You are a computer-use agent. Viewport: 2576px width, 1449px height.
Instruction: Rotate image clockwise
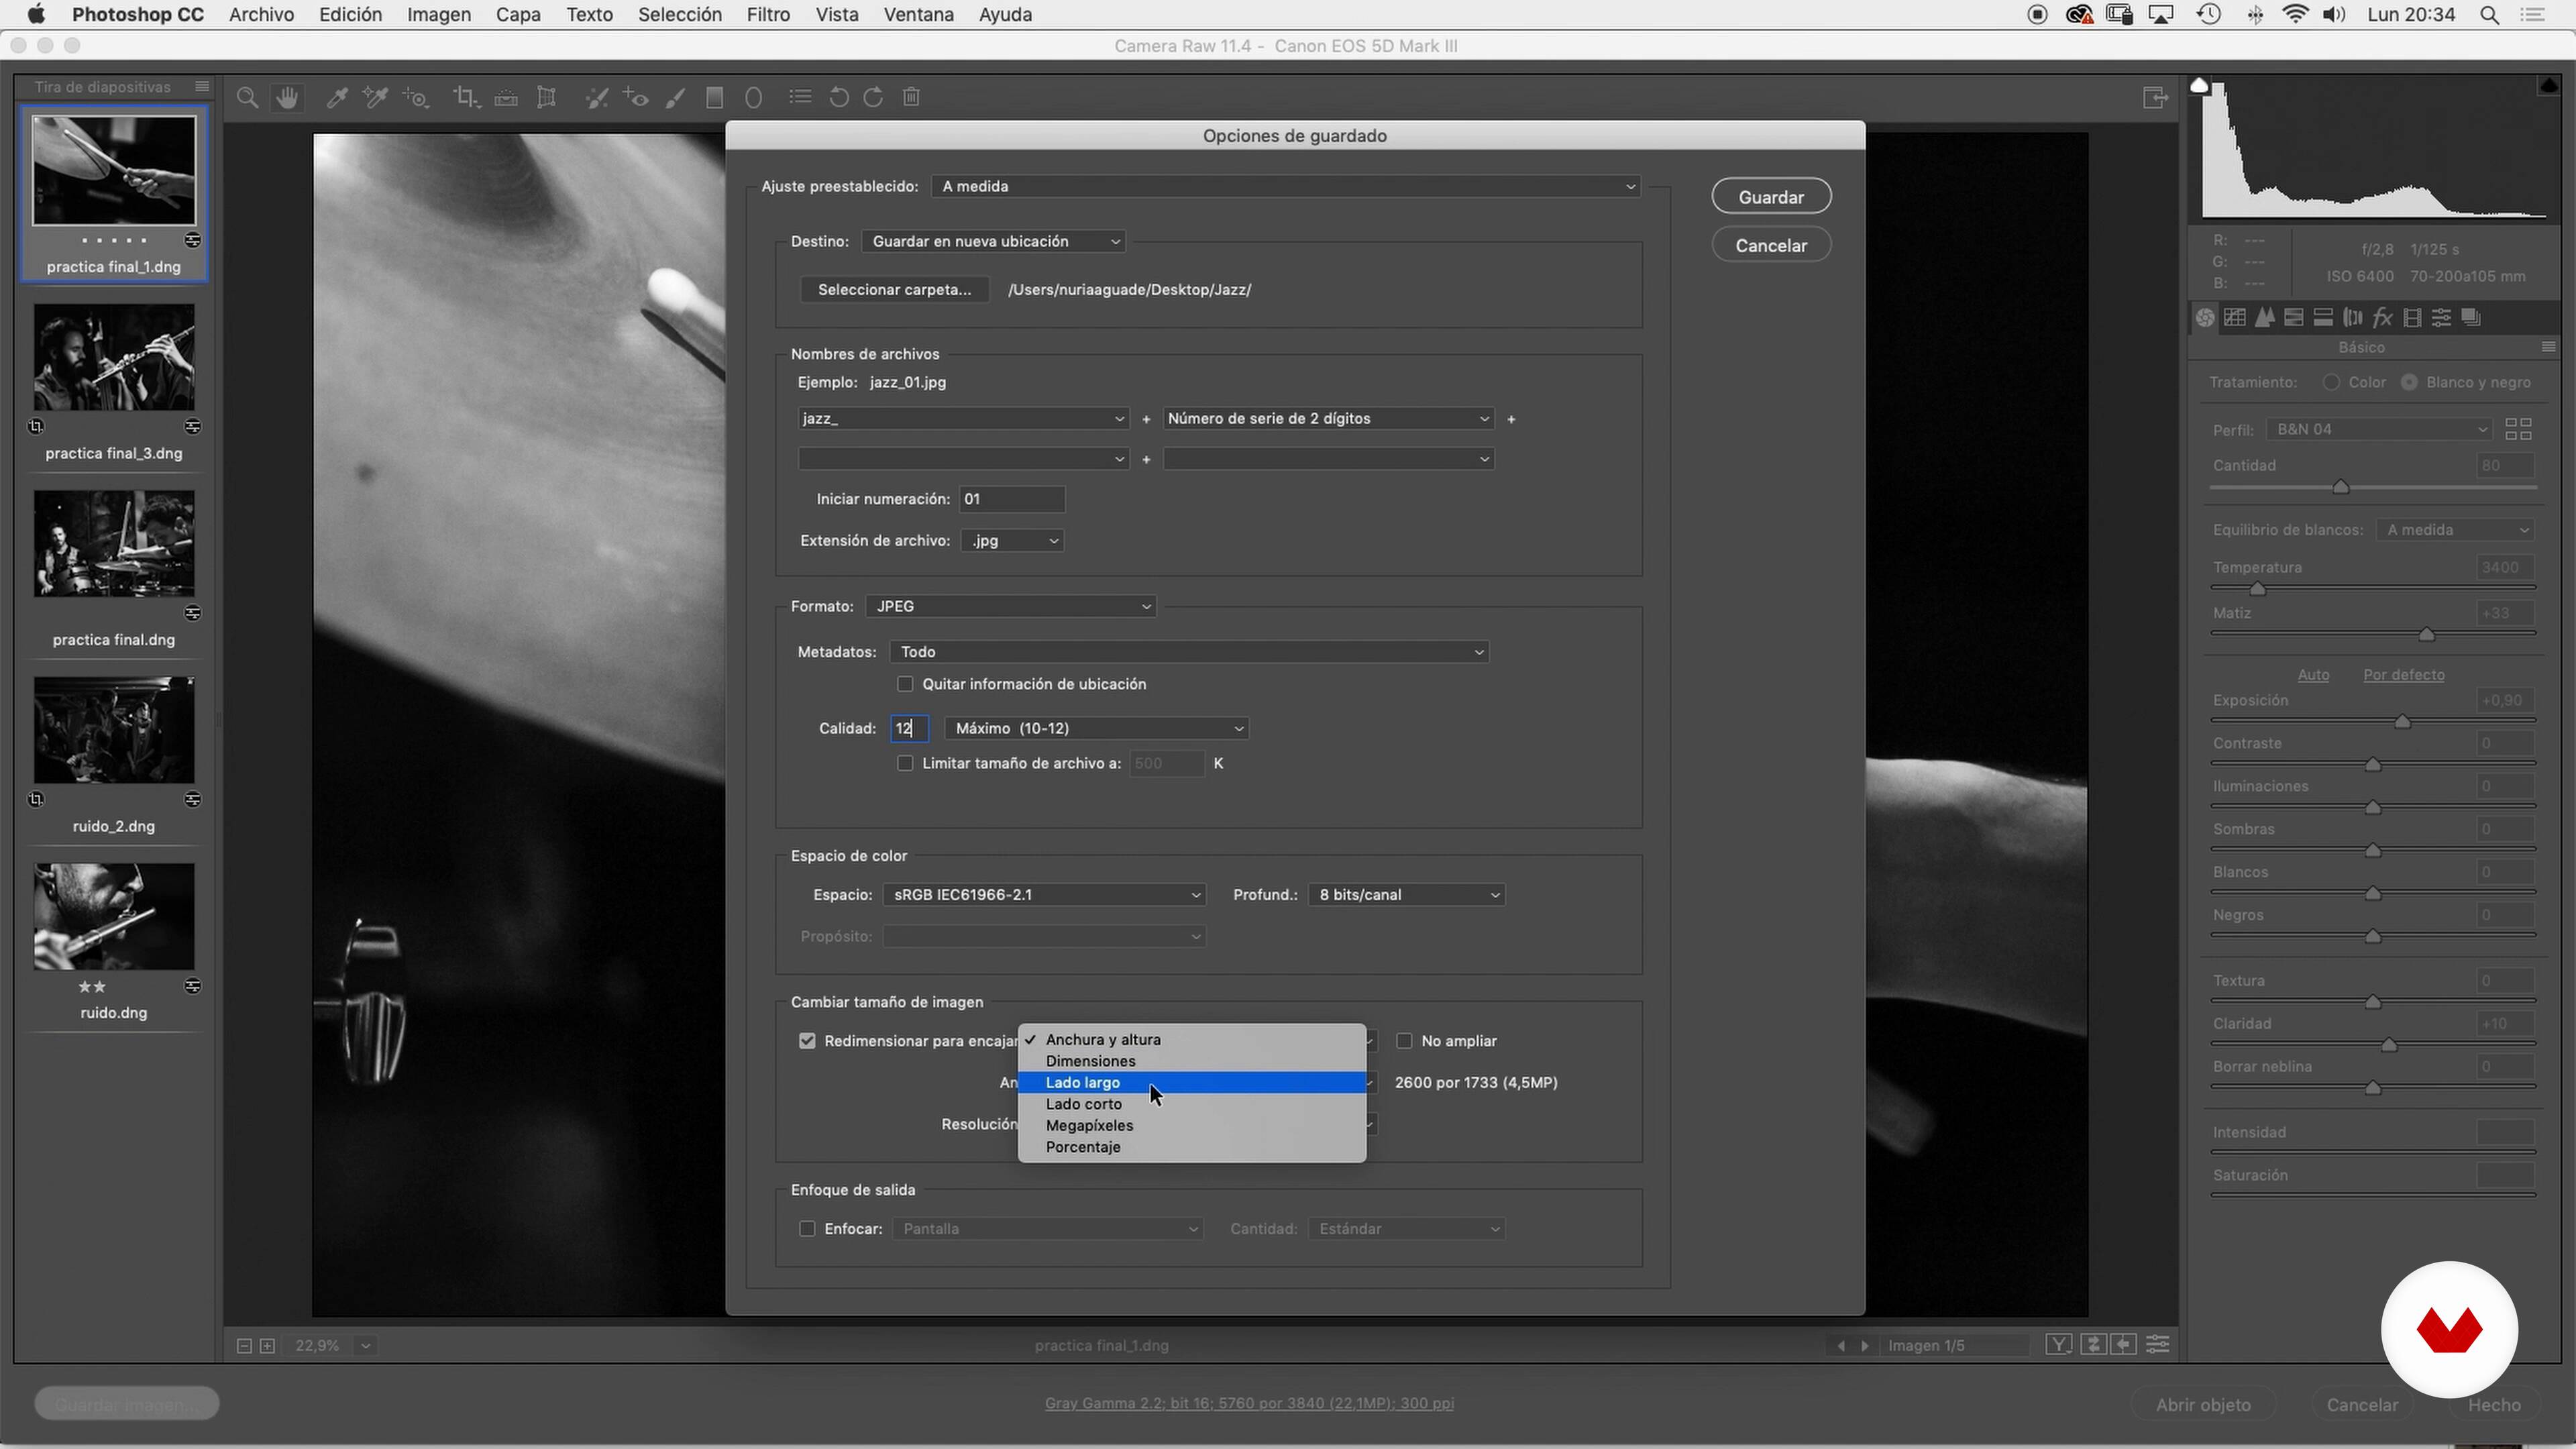pyautogui.click(x=873, y=97)
